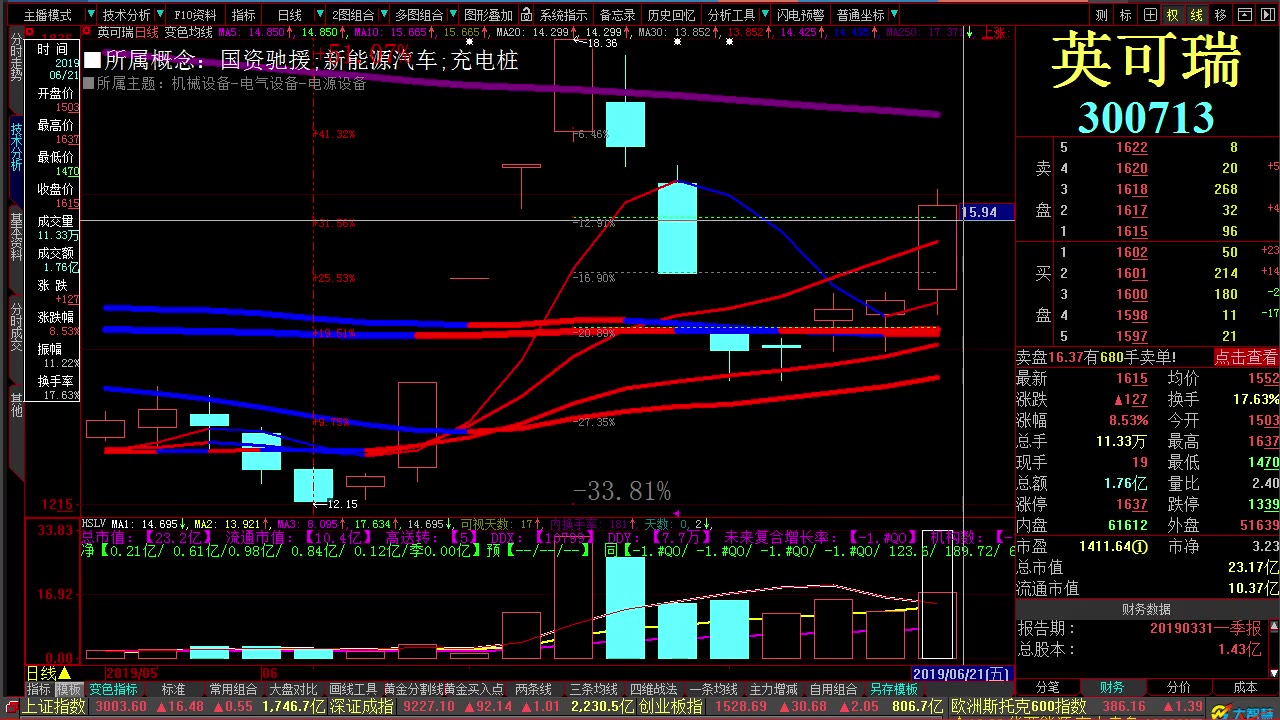
Task: Choose the 两条线 template
Action: (x=533, y=690)
